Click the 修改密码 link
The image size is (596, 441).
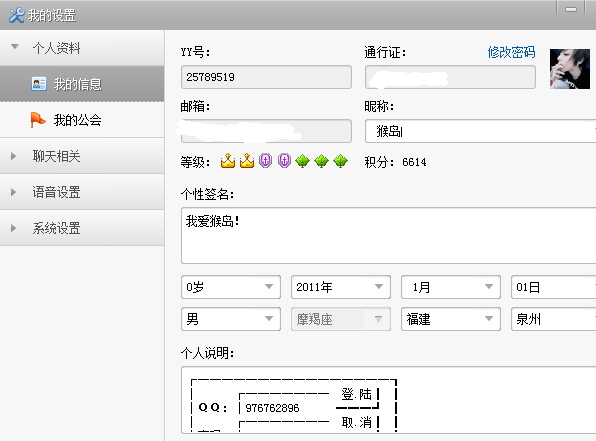511,52
